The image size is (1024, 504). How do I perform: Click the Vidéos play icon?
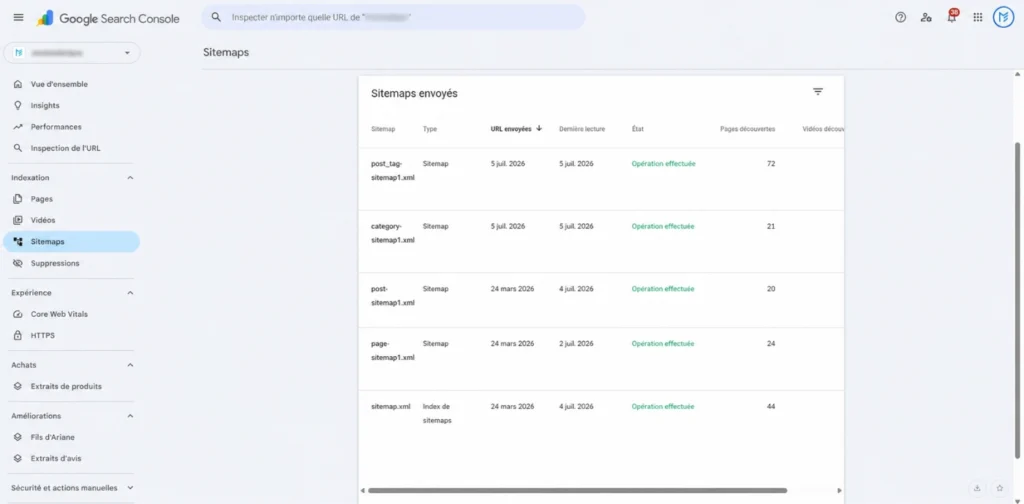pyautogui.click(x=18, y=220)
